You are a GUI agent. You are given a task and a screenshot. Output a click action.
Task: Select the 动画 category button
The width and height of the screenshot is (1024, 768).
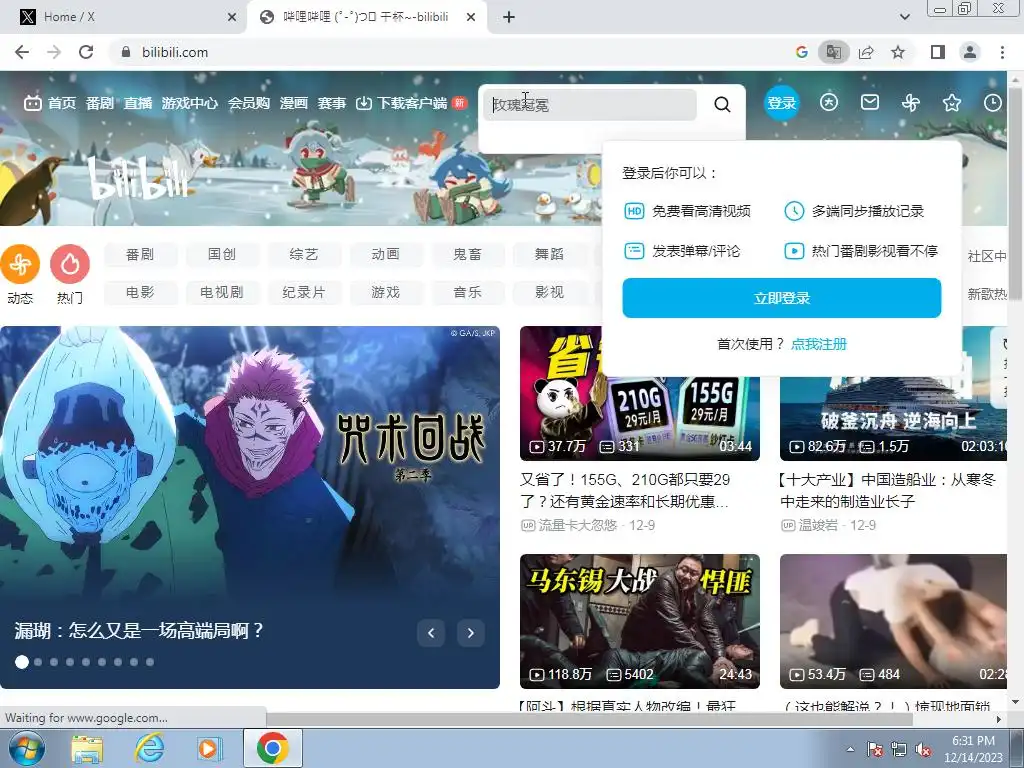[386, 254]
